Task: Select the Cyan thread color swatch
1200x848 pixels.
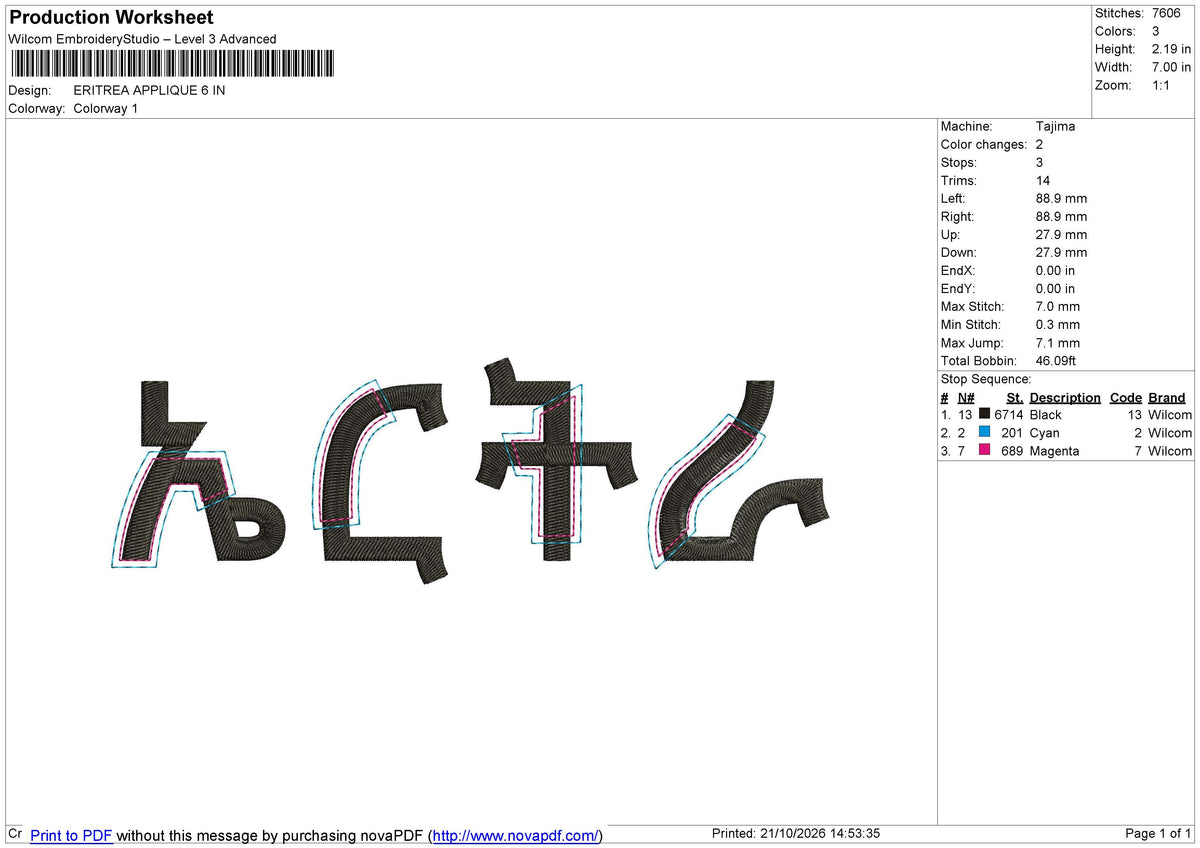Action: (985, 432)
